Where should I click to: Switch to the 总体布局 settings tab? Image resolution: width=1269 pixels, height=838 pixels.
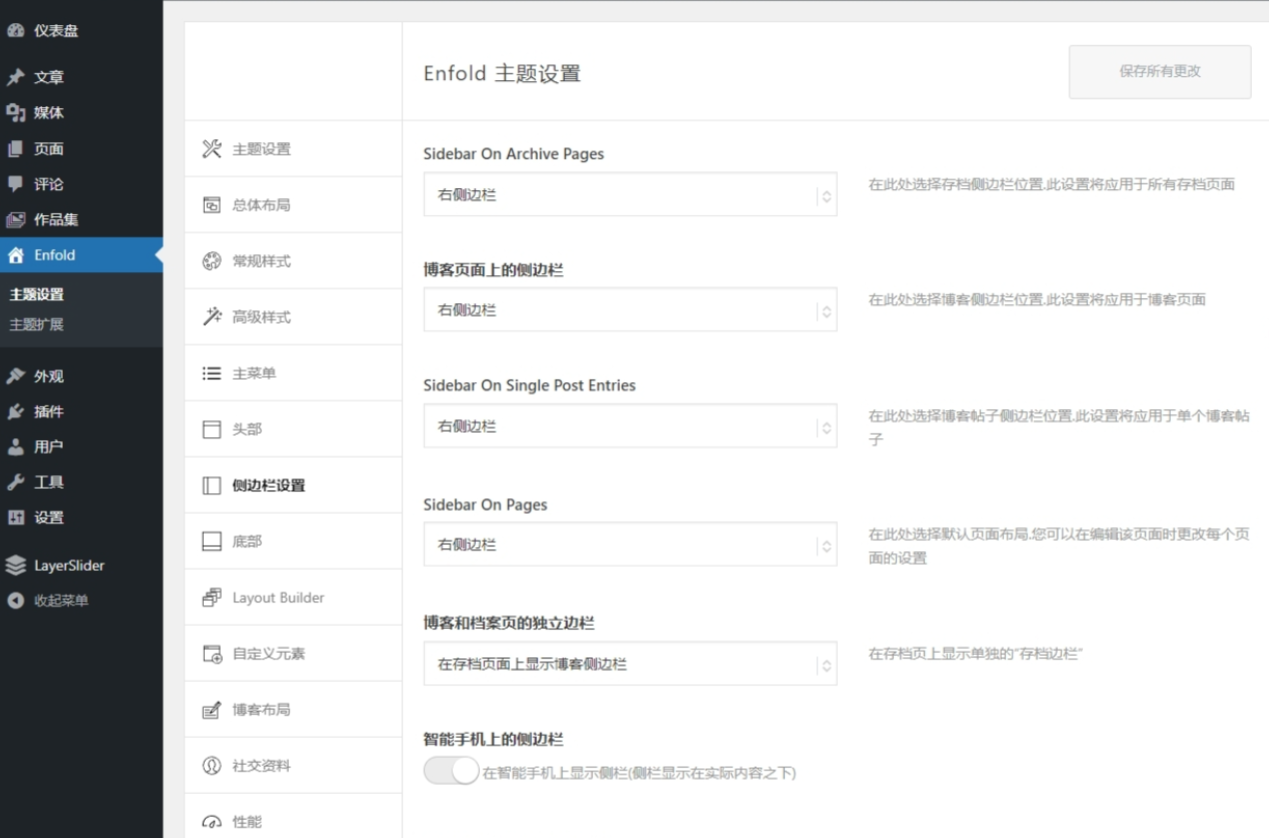tap(293, 205)
